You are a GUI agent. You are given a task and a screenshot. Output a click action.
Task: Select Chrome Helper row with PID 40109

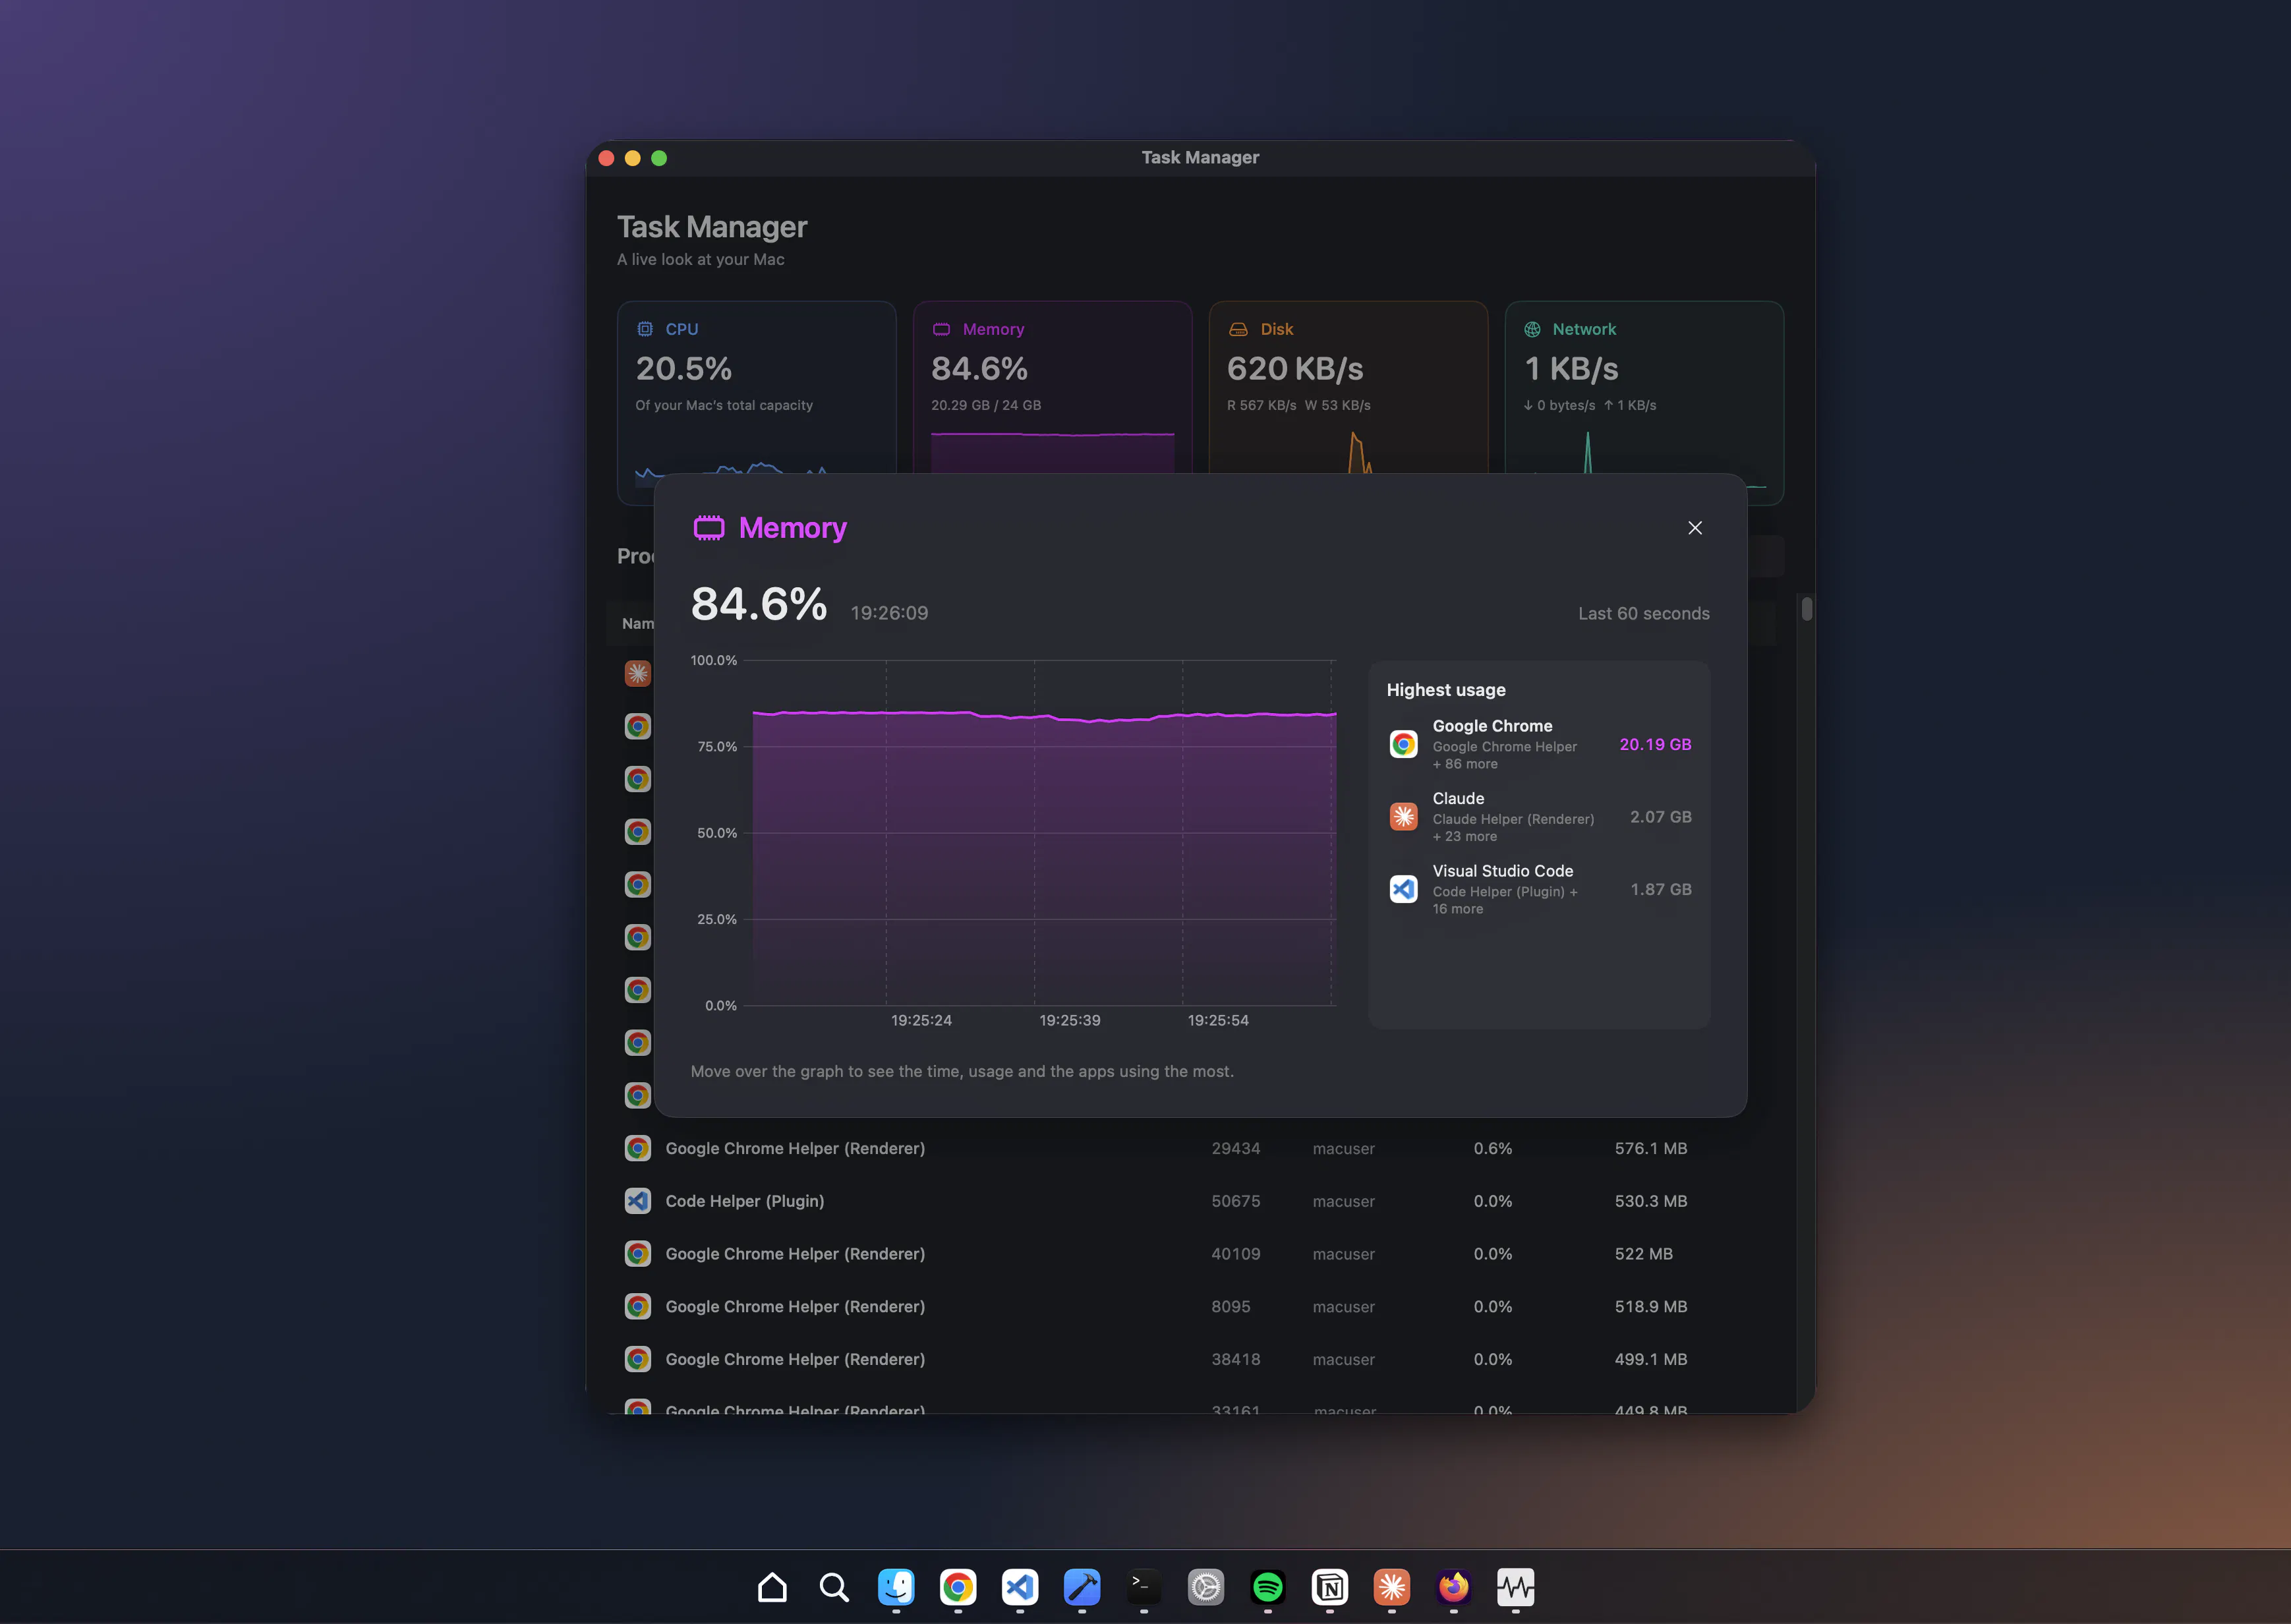pyautogui.click(x=1190, y=1254)
